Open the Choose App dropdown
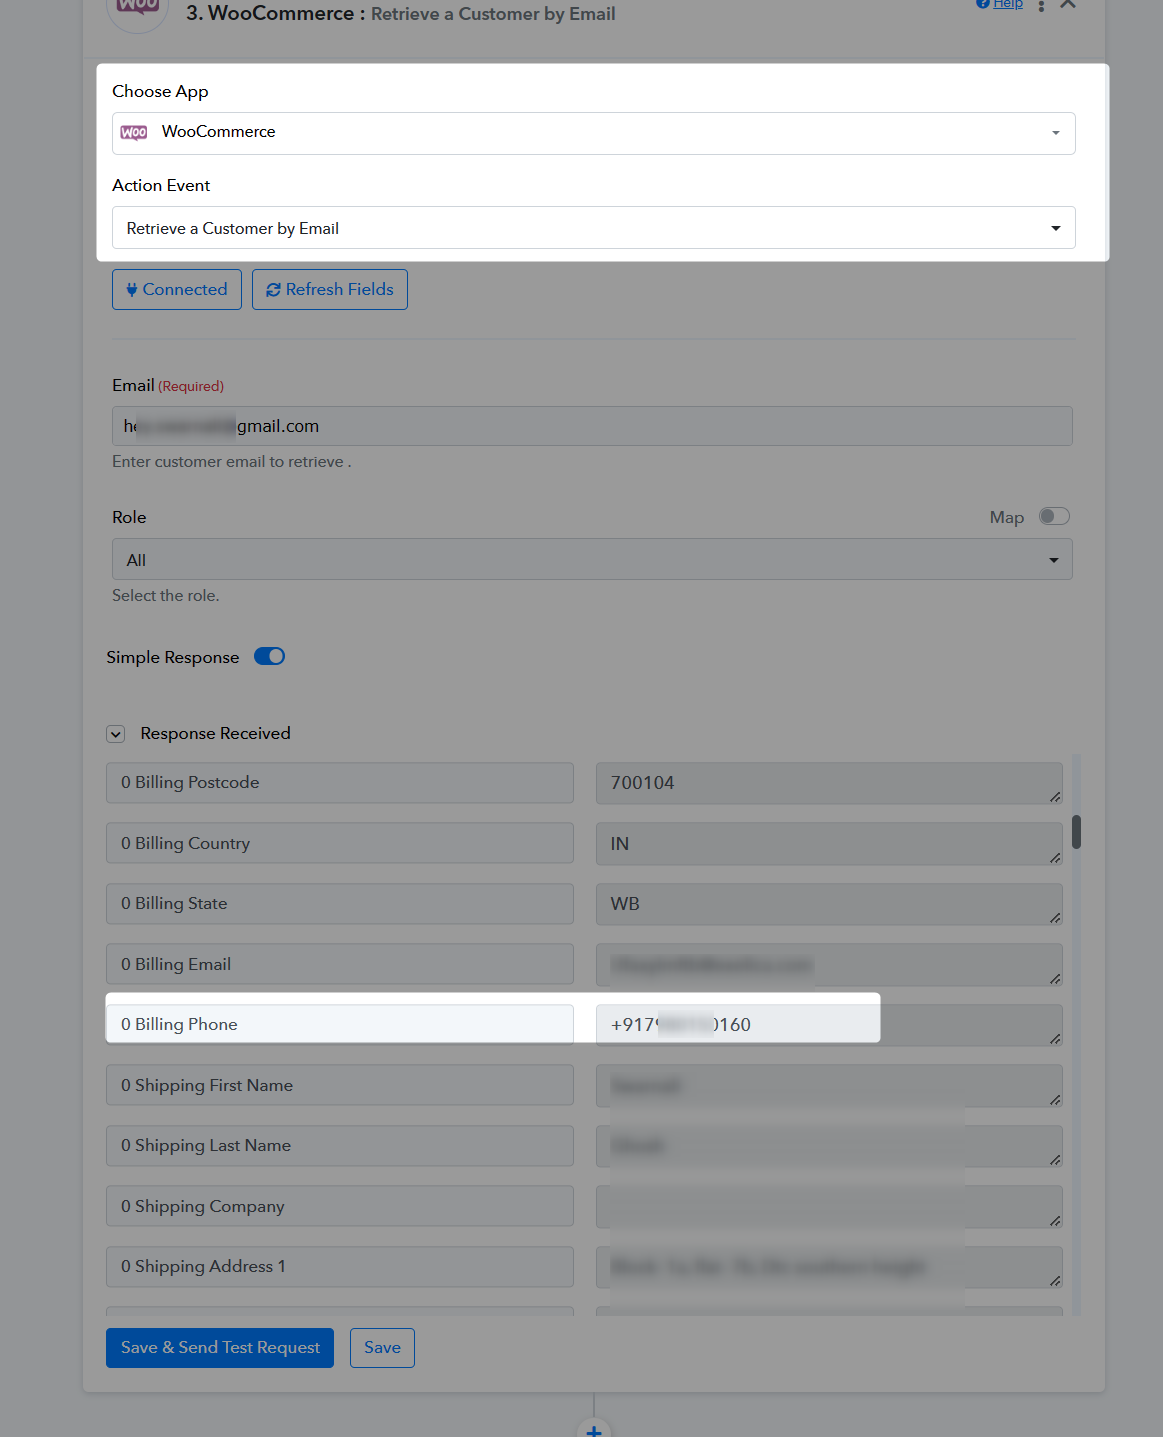The width and height of the screenshot is (1163, 1437). pos(593,133)
